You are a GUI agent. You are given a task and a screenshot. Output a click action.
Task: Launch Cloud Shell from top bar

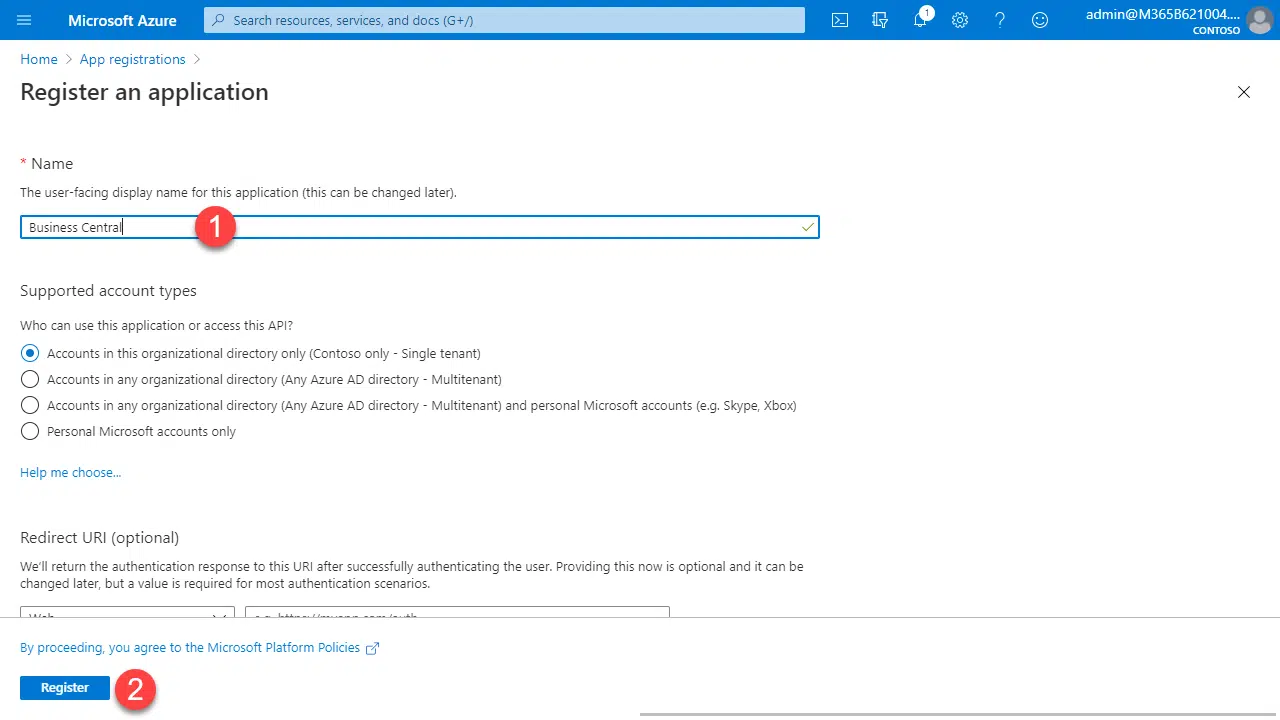(840, 20)
